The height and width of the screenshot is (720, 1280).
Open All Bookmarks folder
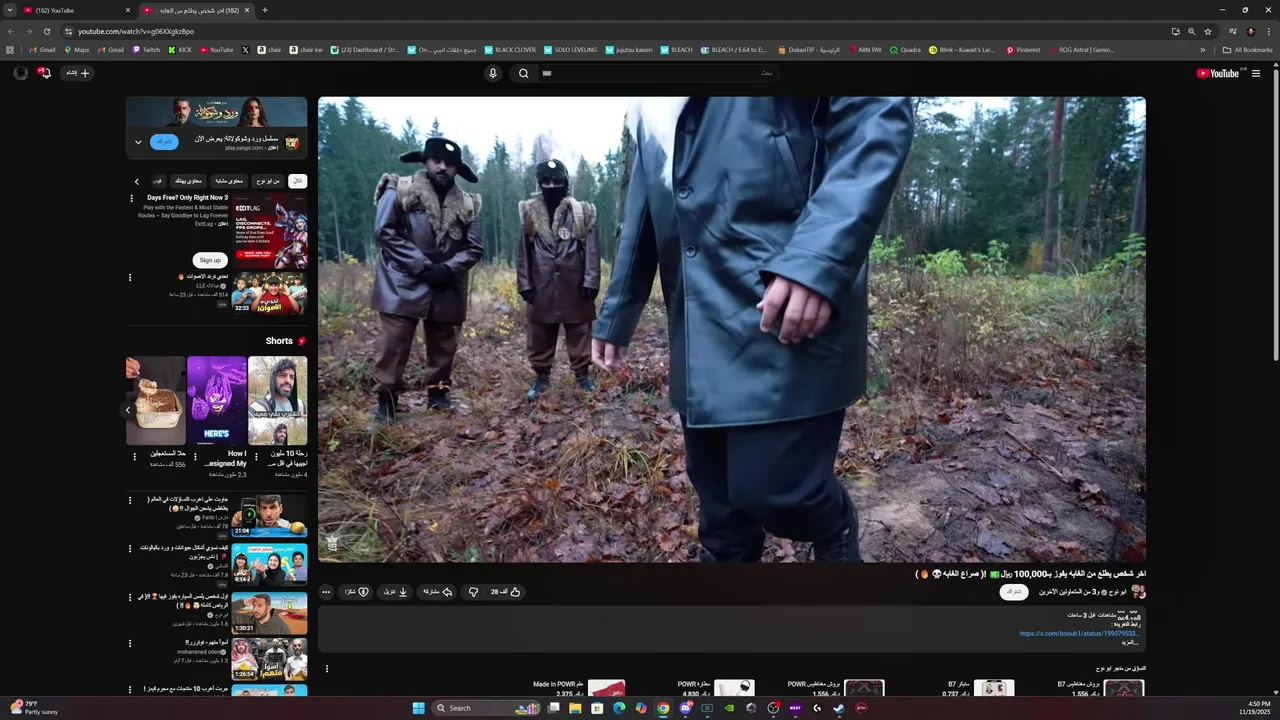point(1247,50)
